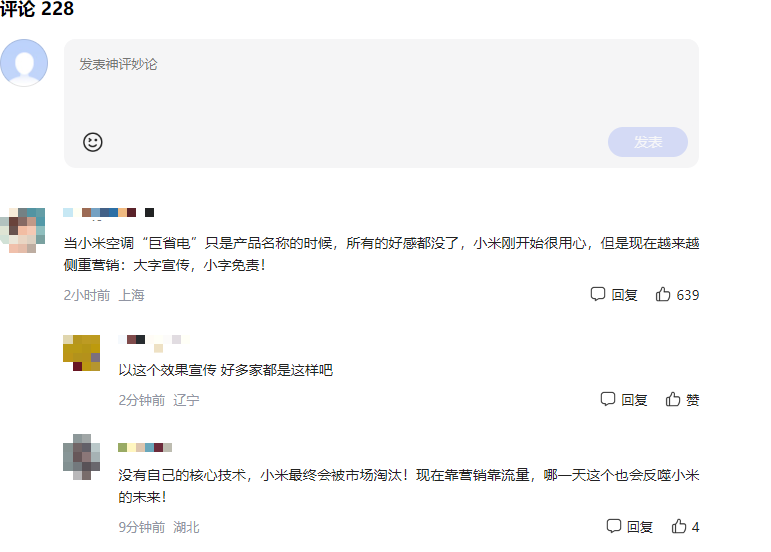Click 回复 text on the 辽宁 reply

point(634,399)
